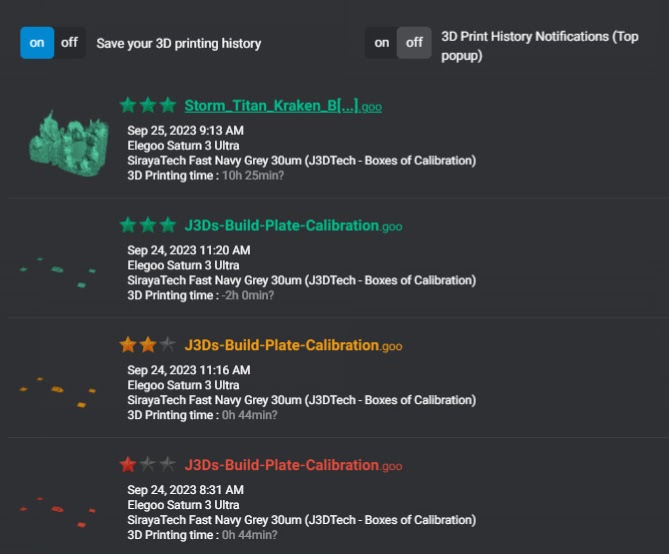669x554 pixels.
Task: Click the -2h 0min printing time value
Action: pyautogui.click(x=248, y=295)
